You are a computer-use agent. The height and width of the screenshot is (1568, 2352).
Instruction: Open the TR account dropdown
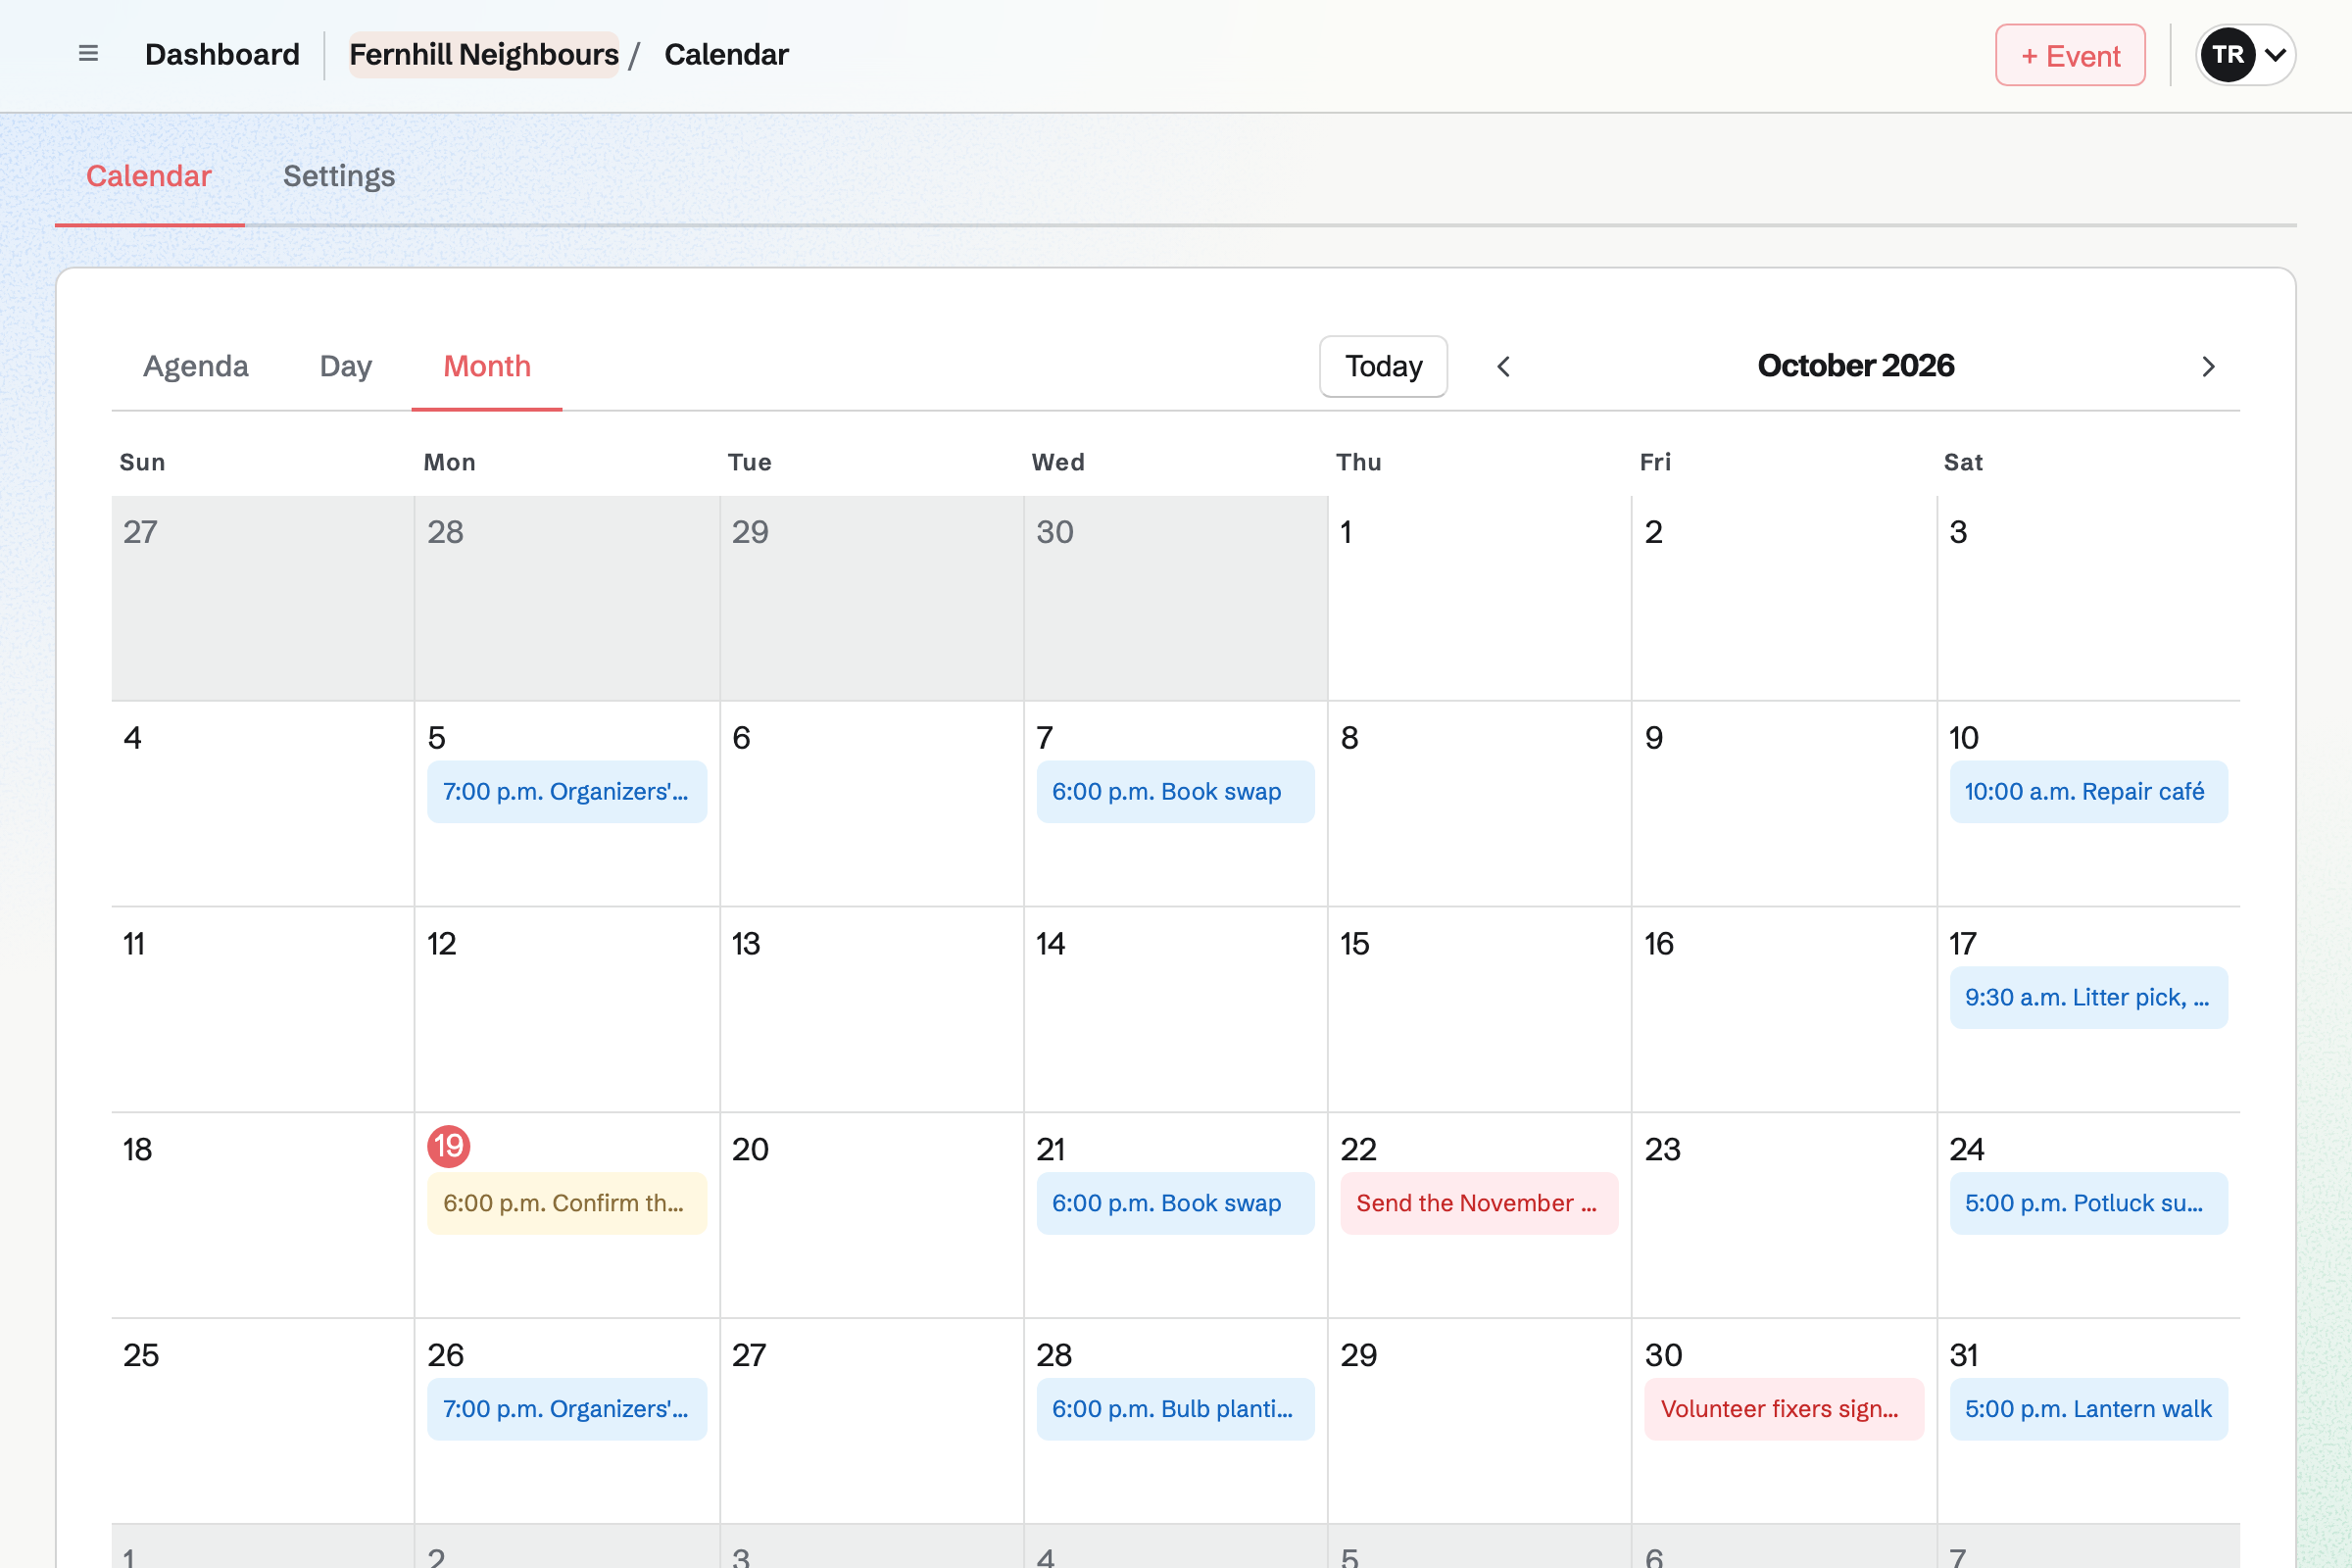2245,55
